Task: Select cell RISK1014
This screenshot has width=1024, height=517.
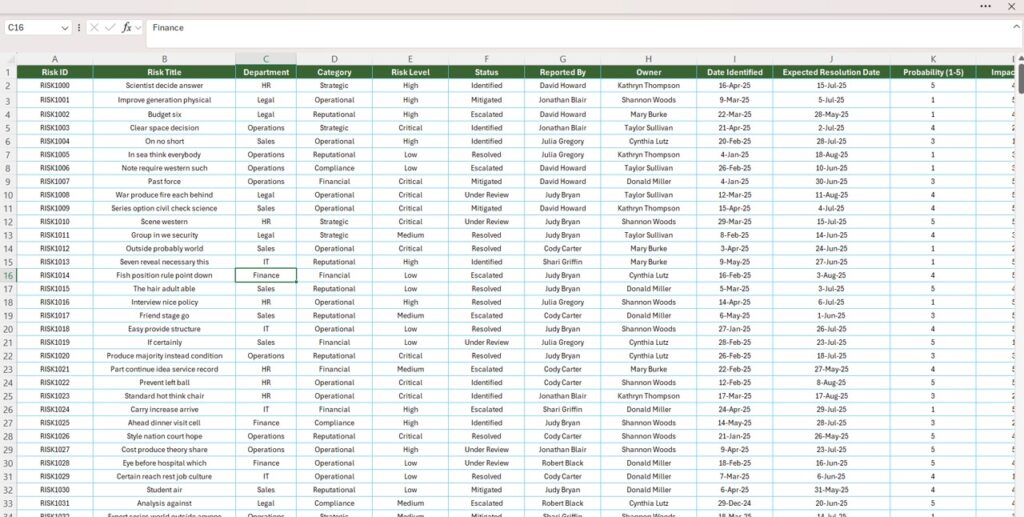Action: tap(55, 275)
